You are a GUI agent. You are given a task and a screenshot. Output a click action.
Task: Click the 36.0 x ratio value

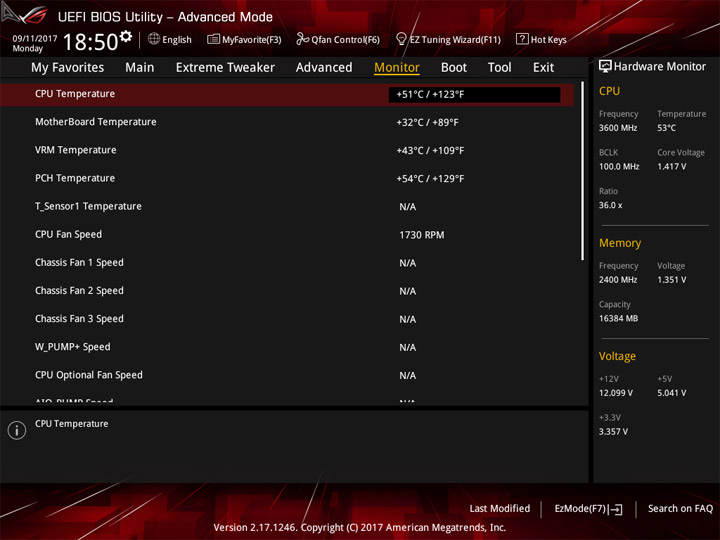610,206
